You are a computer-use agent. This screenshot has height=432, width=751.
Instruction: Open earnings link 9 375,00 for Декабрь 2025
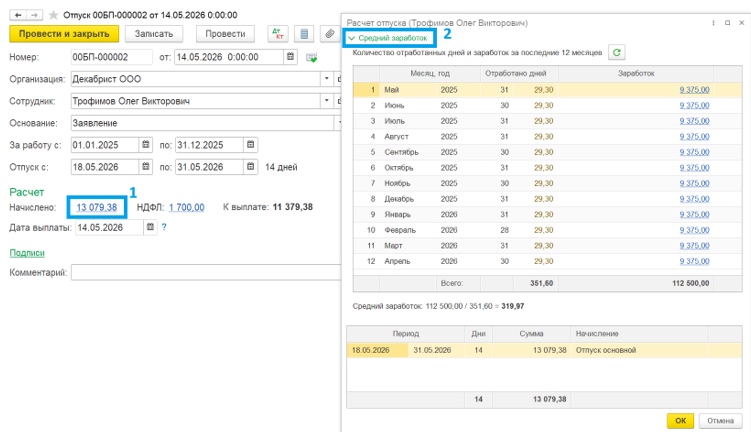pos(694,199)
